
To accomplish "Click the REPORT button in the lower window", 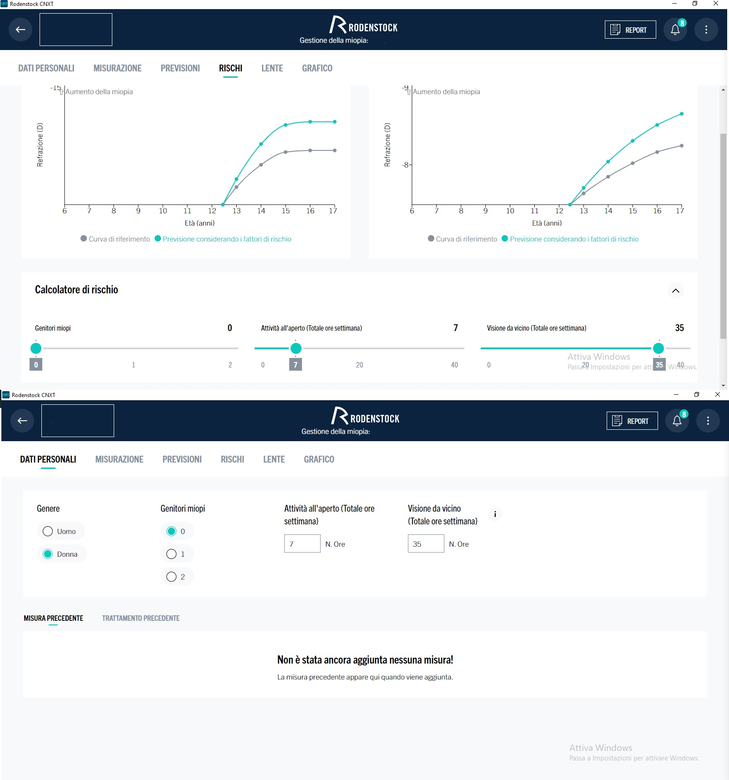I will 631,420.
